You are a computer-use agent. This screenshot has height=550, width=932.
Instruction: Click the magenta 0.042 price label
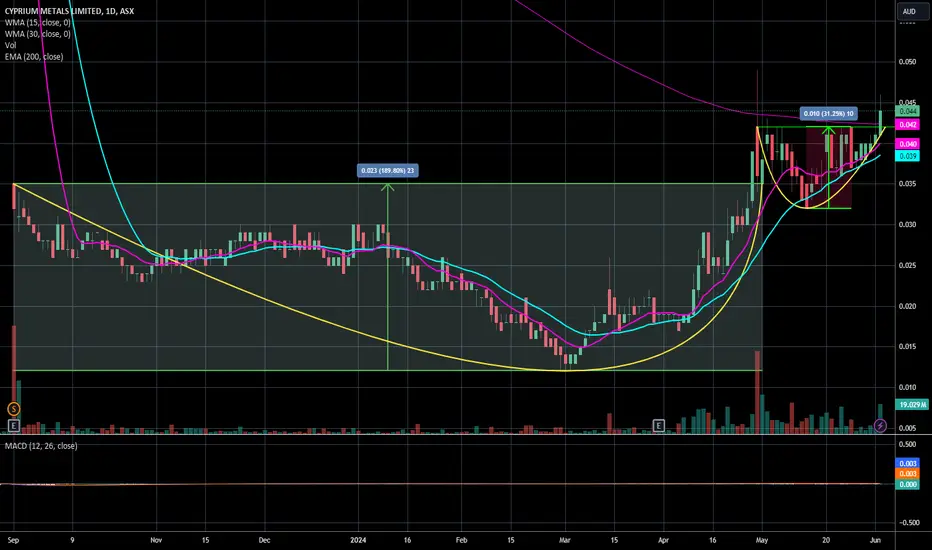coord(908,125)
